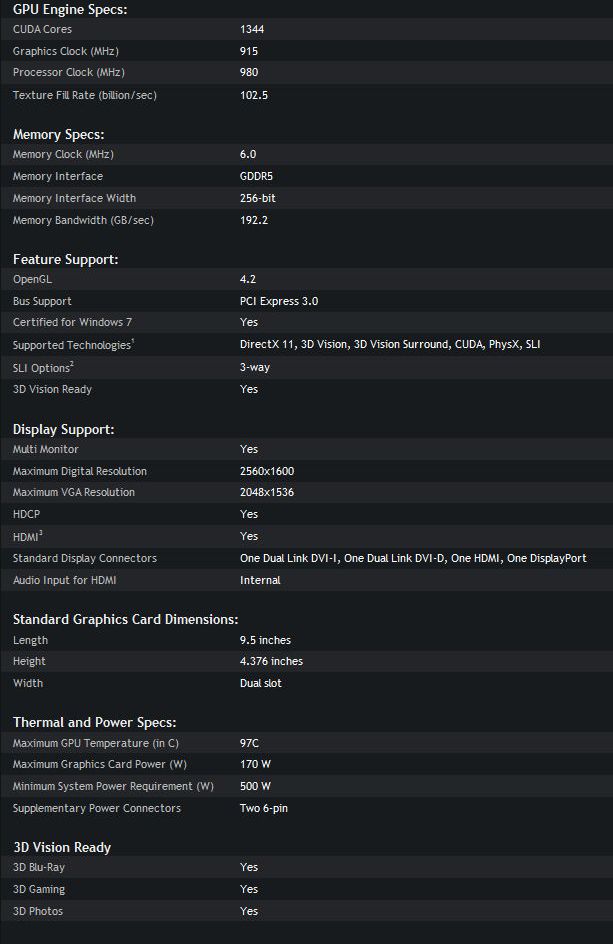Select the Height 4.376 inches value
613x944 pixels.
pyautogui.click(x=271, y=661)
